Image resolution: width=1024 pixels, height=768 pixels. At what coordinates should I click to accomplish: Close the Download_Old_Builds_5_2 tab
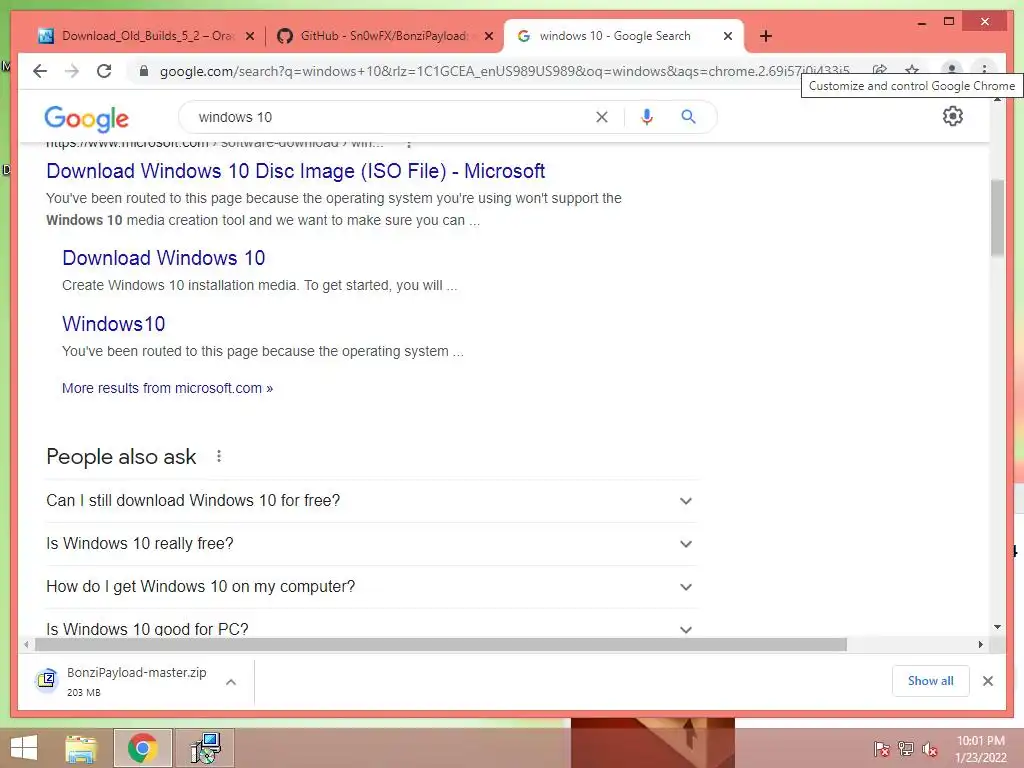click(249, 36)
